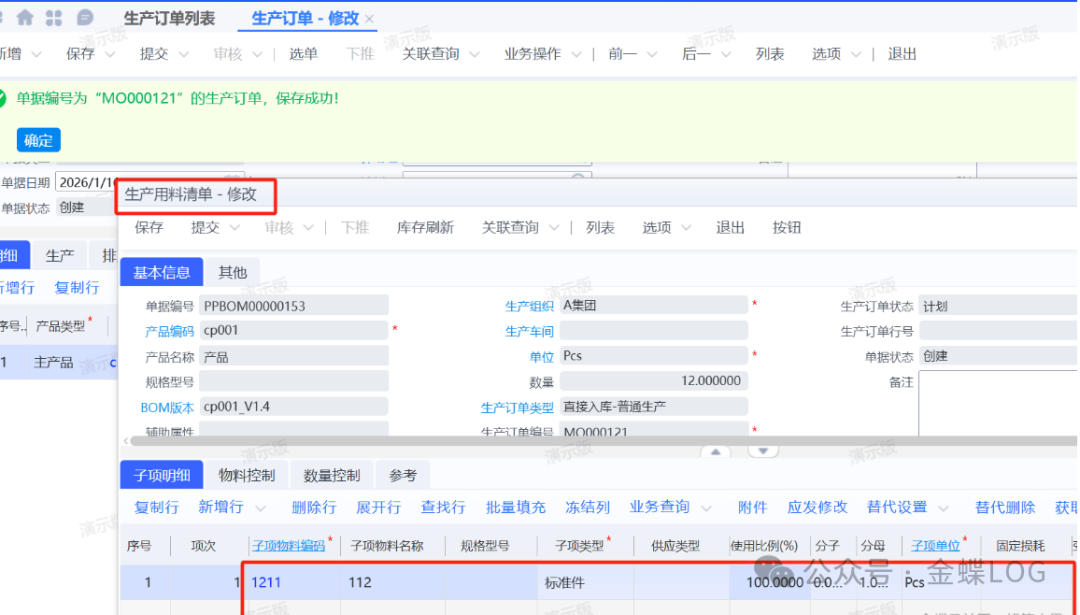Expand 替代设置 dropdown in detail toolbar
The image size is (1080, 615).
(943, 507)
